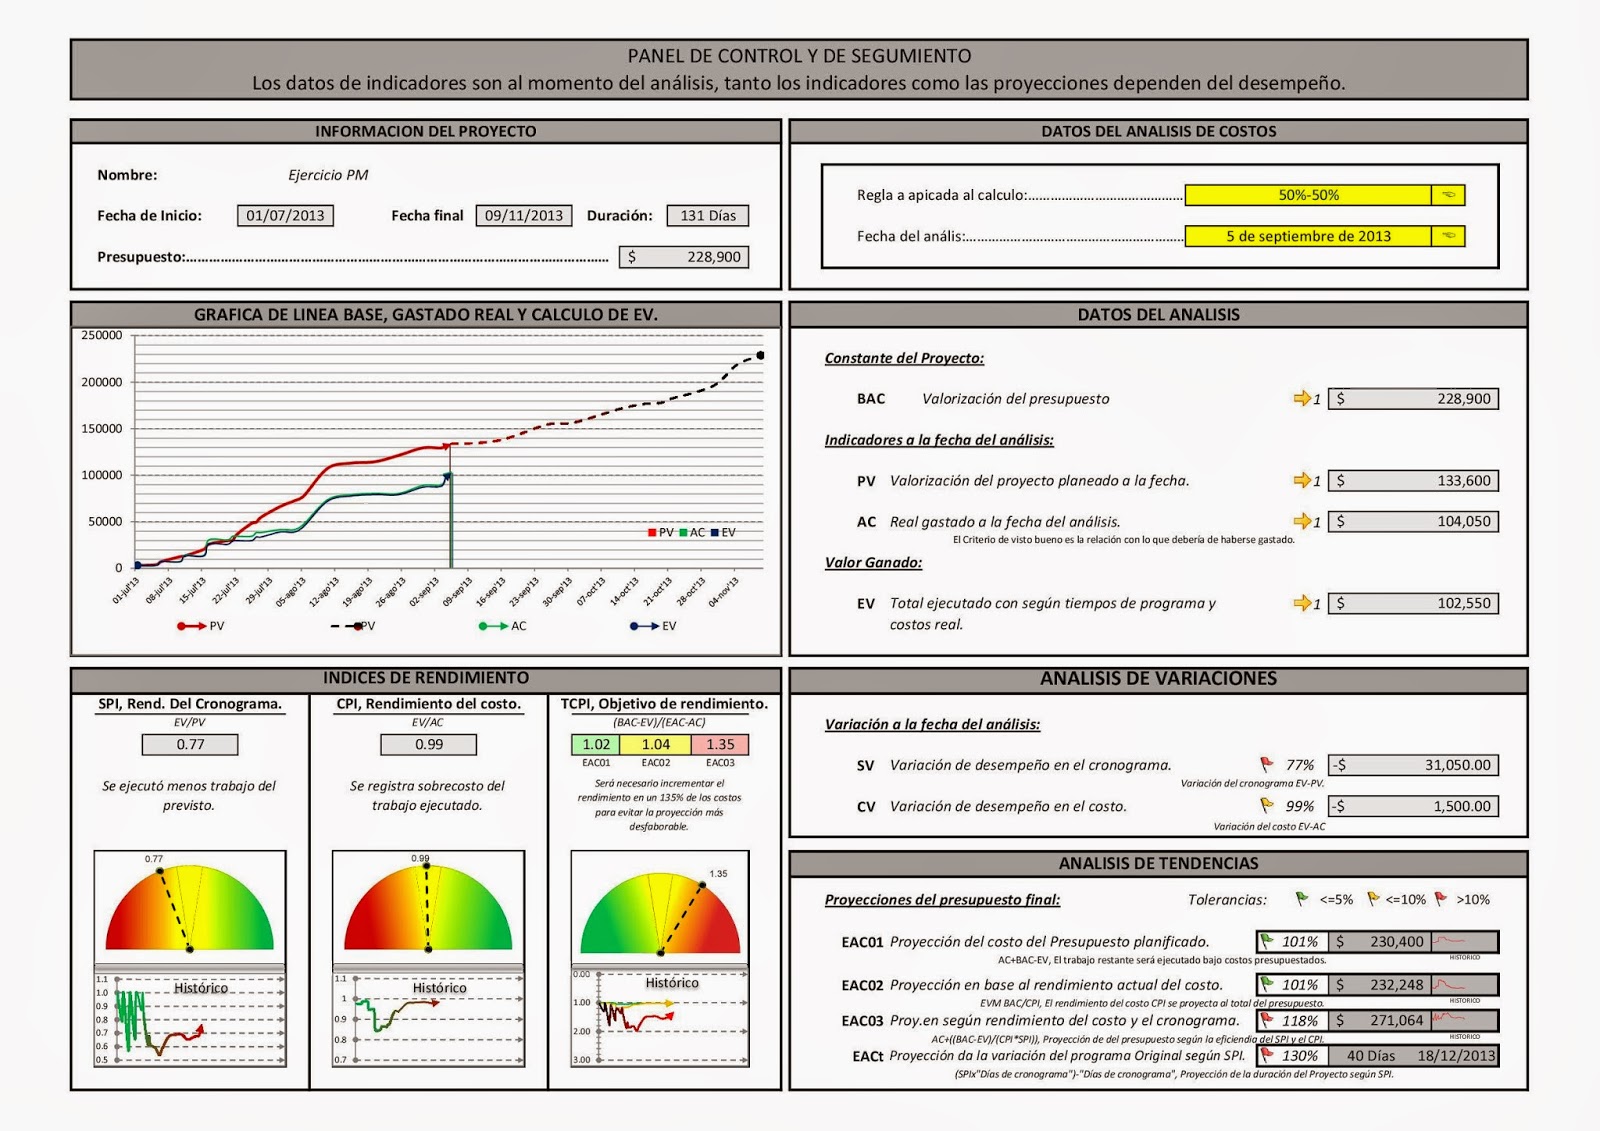Viewport: 1600px width, 1131px height.
Task: Click the PV AC EV legend inside the chart
Action: click(x=692, y=532)
